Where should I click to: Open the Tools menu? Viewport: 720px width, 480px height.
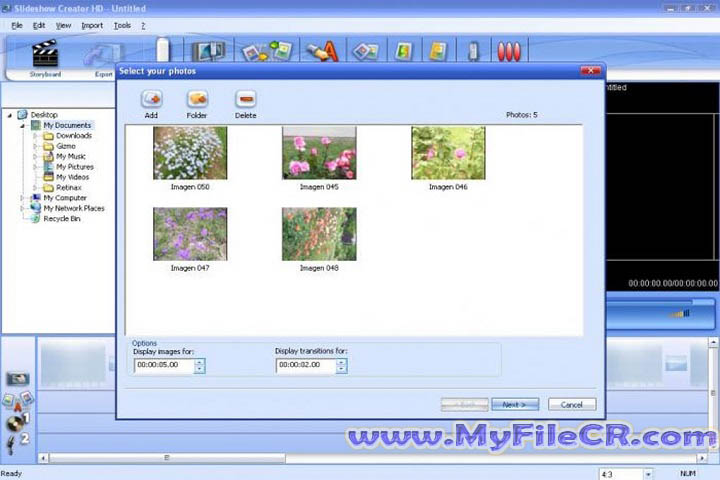[123, 26]
